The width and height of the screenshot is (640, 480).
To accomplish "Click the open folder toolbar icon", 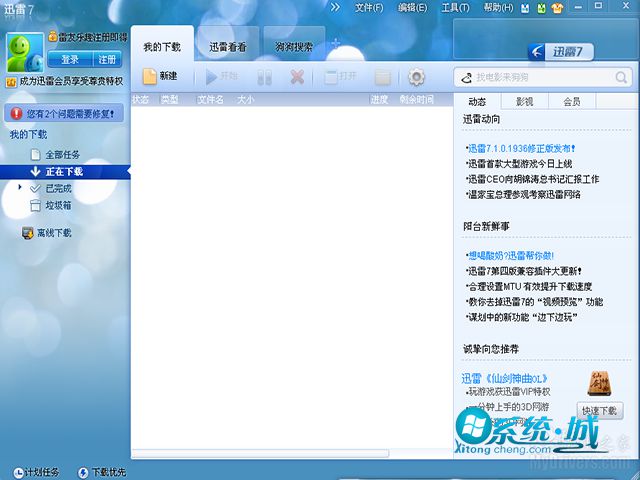I will click(x=382, y=77).
